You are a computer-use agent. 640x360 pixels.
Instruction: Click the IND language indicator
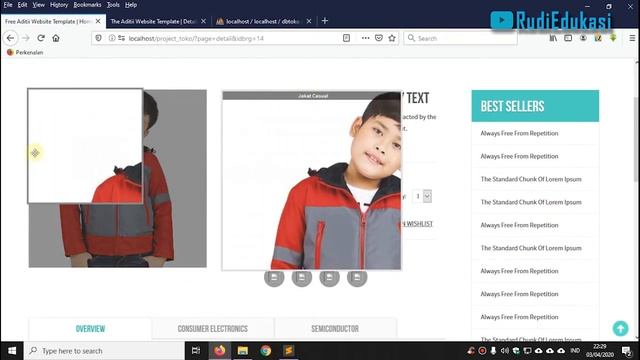tap(575, 351)
